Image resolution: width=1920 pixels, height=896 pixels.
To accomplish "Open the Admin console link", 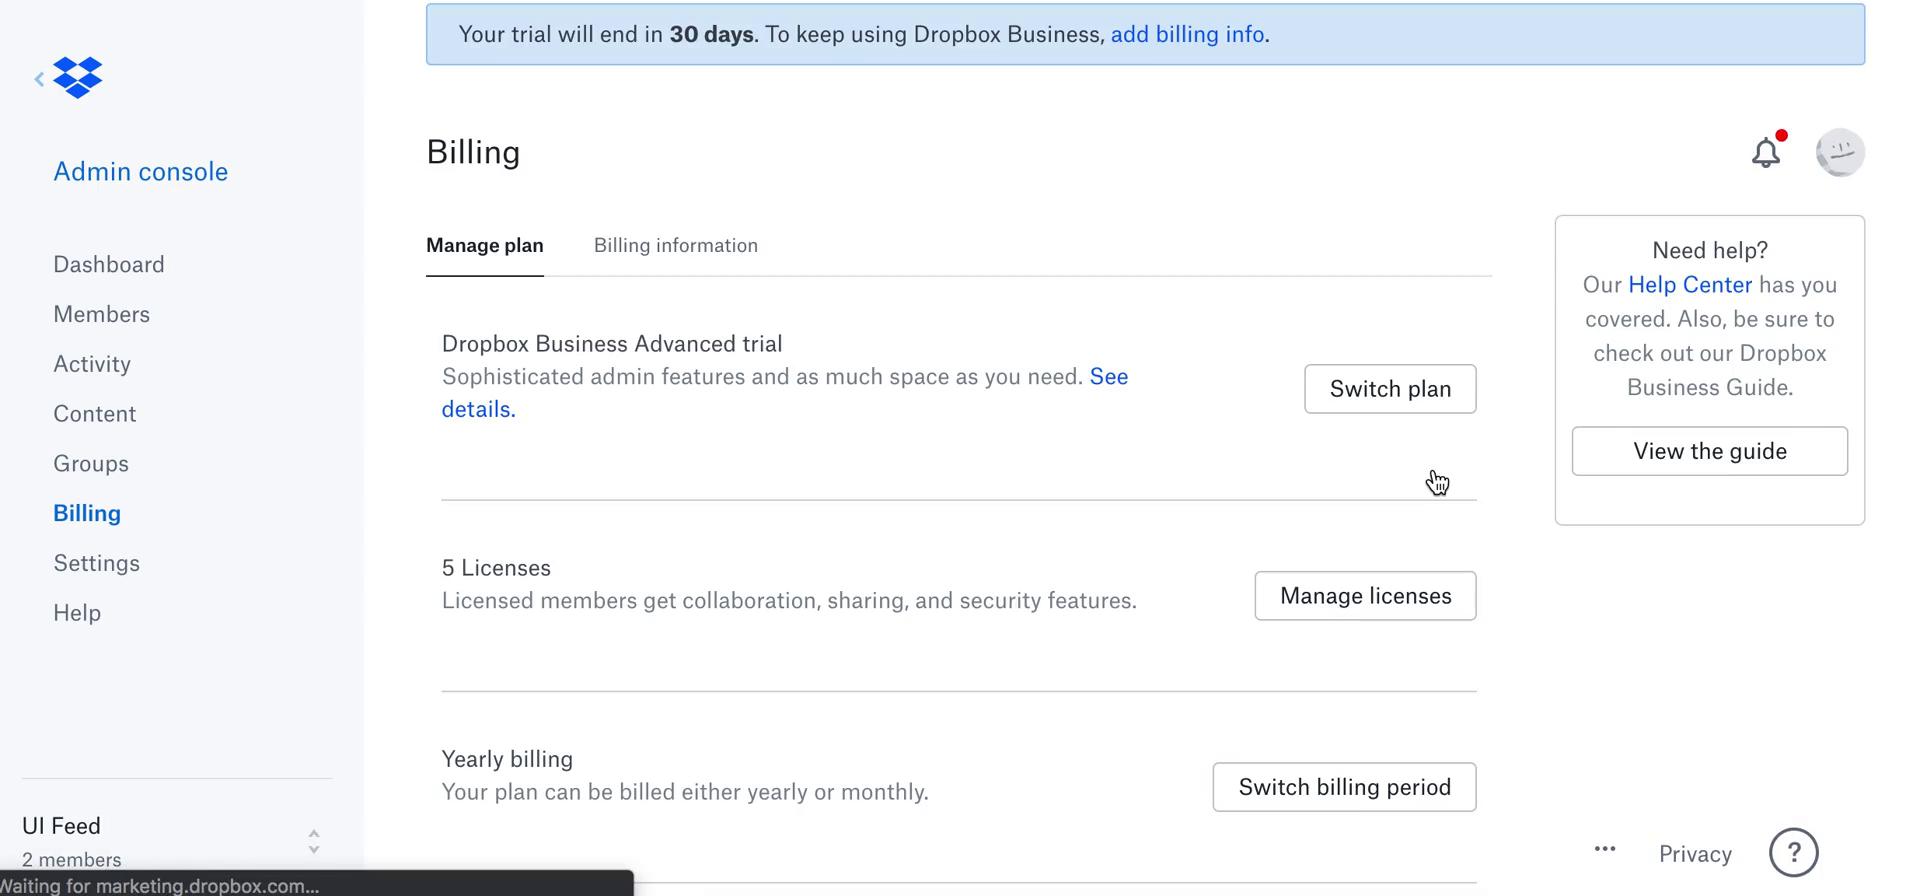I will [141, 171].
